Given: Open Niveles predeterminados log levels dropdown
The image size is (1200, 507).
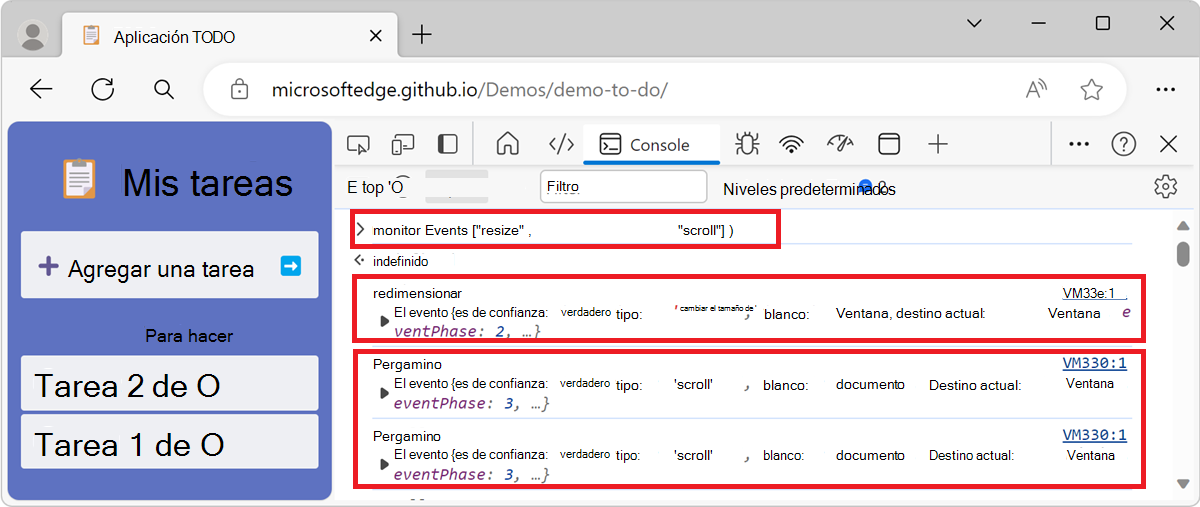Looking at the screenshot, I should (x=808, y=189).
